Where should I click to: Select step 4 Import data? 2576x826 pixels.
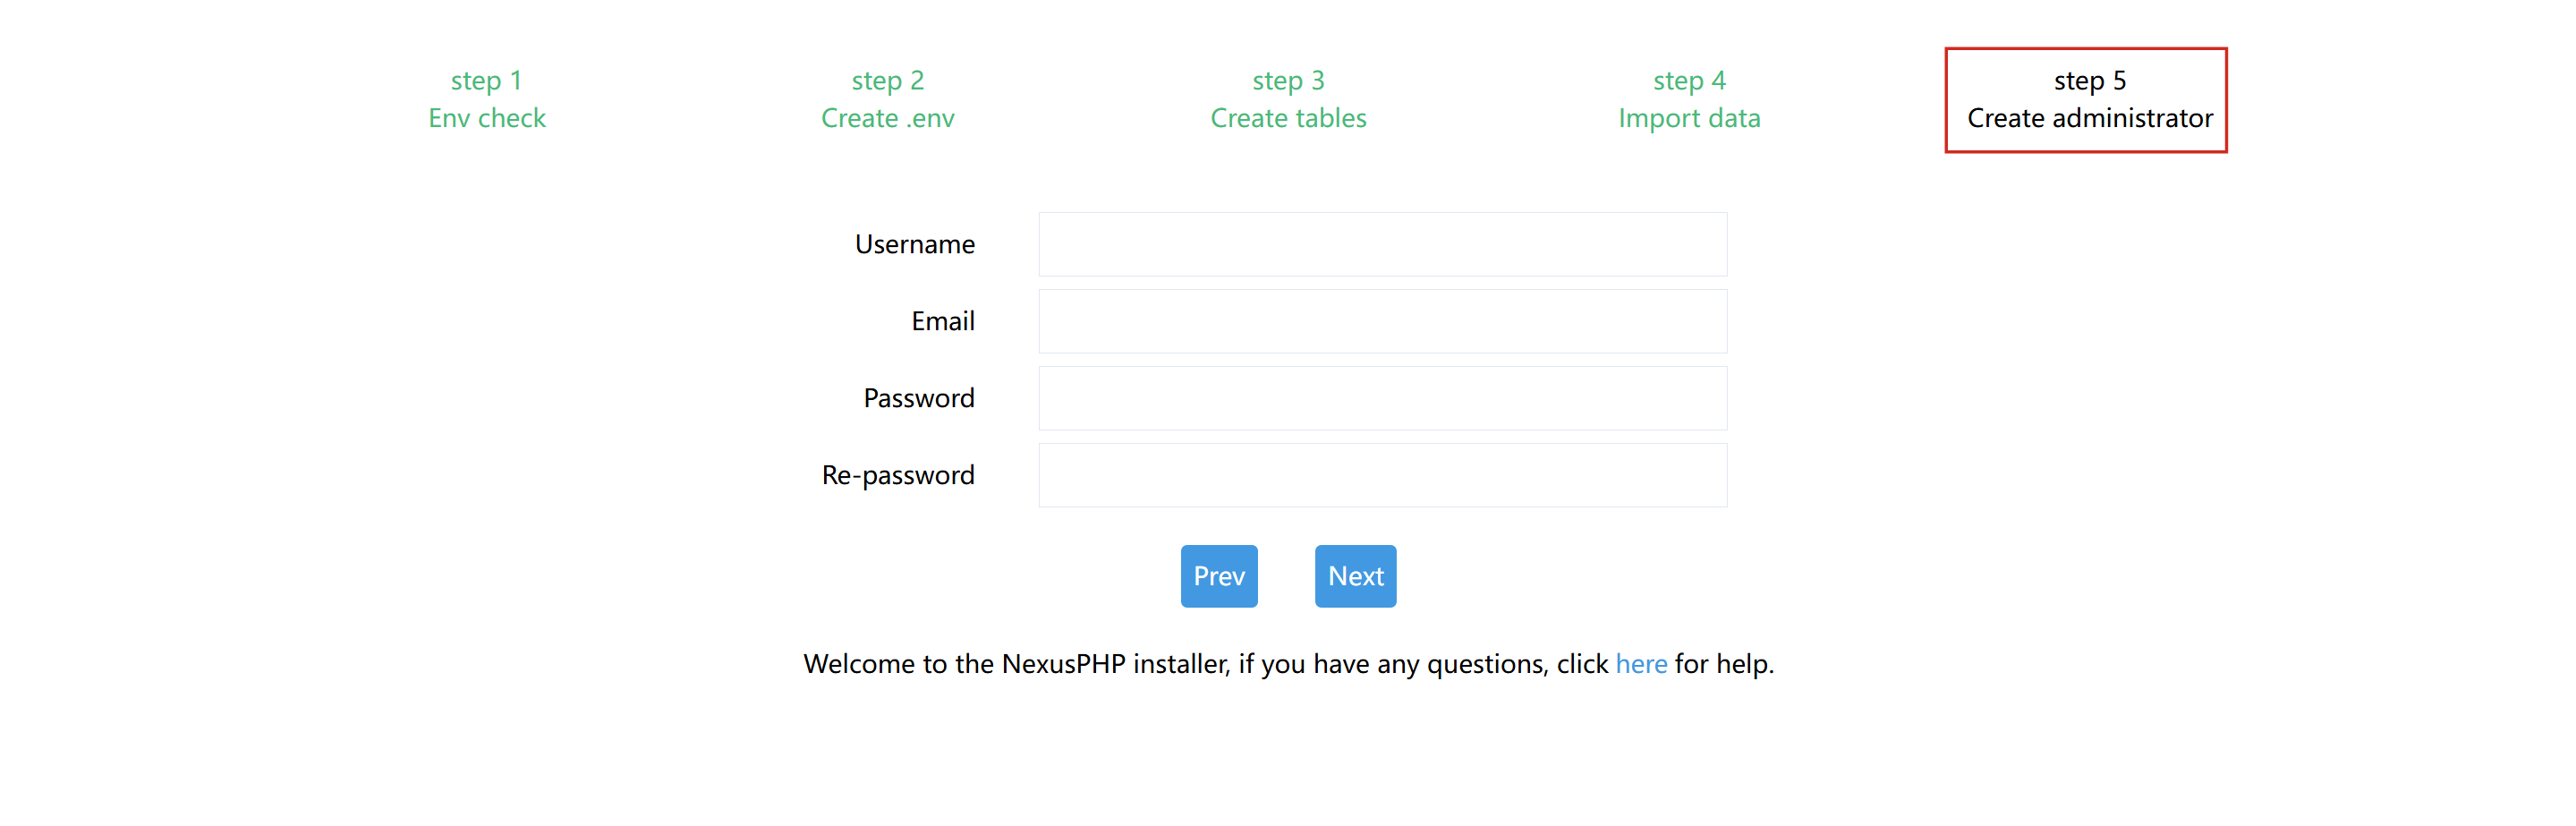click(x=1689, y=99)
